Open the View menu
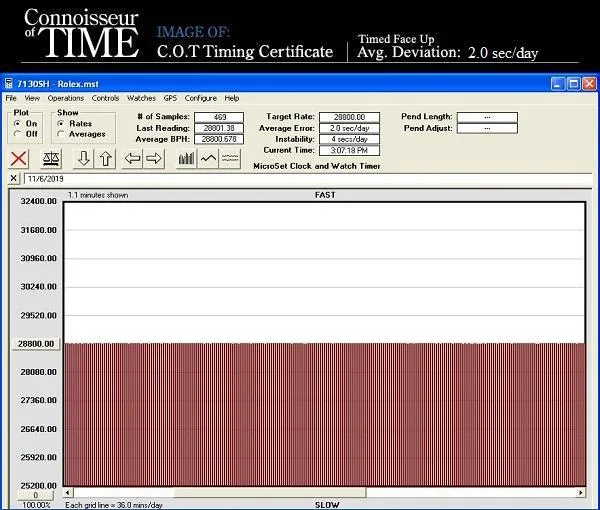Viewport: 600px width, 510px height. click(x=32, y=98)
